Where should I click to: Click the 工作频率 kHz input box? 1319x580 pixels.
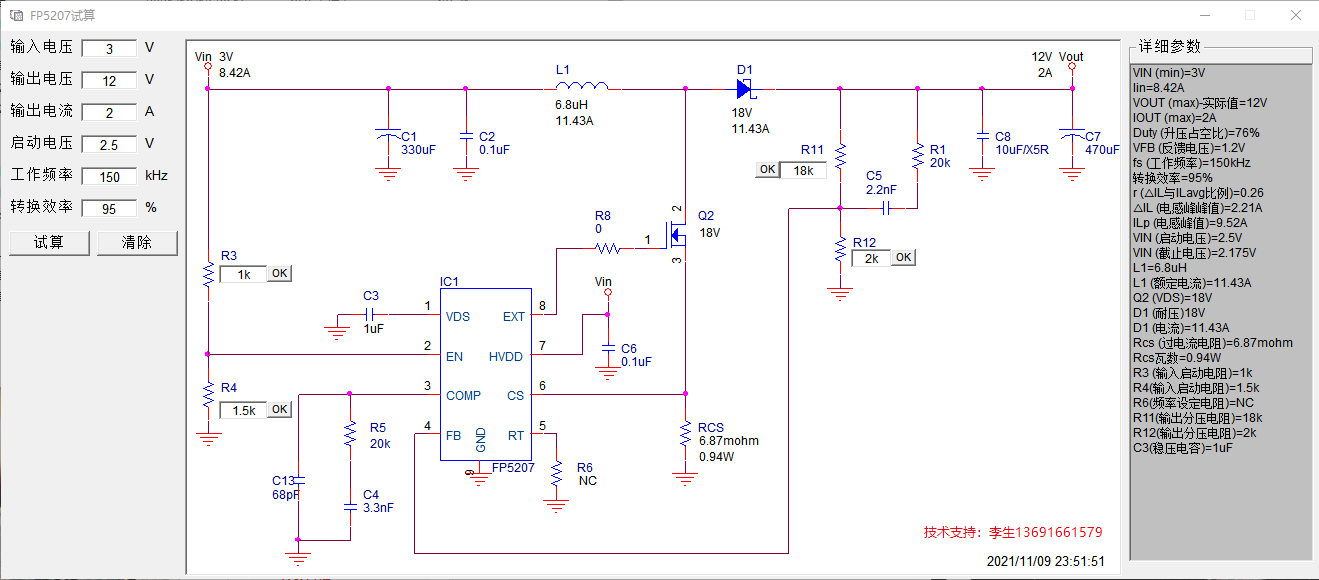coord(110,176)
